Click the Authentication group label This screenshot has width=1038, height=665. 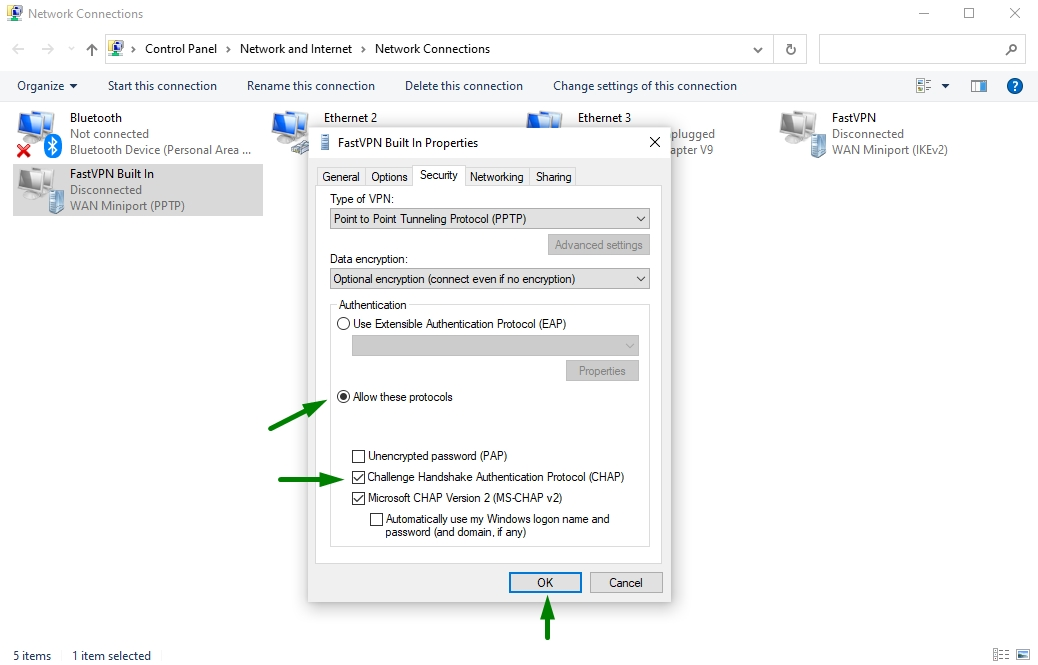[373, 305]
